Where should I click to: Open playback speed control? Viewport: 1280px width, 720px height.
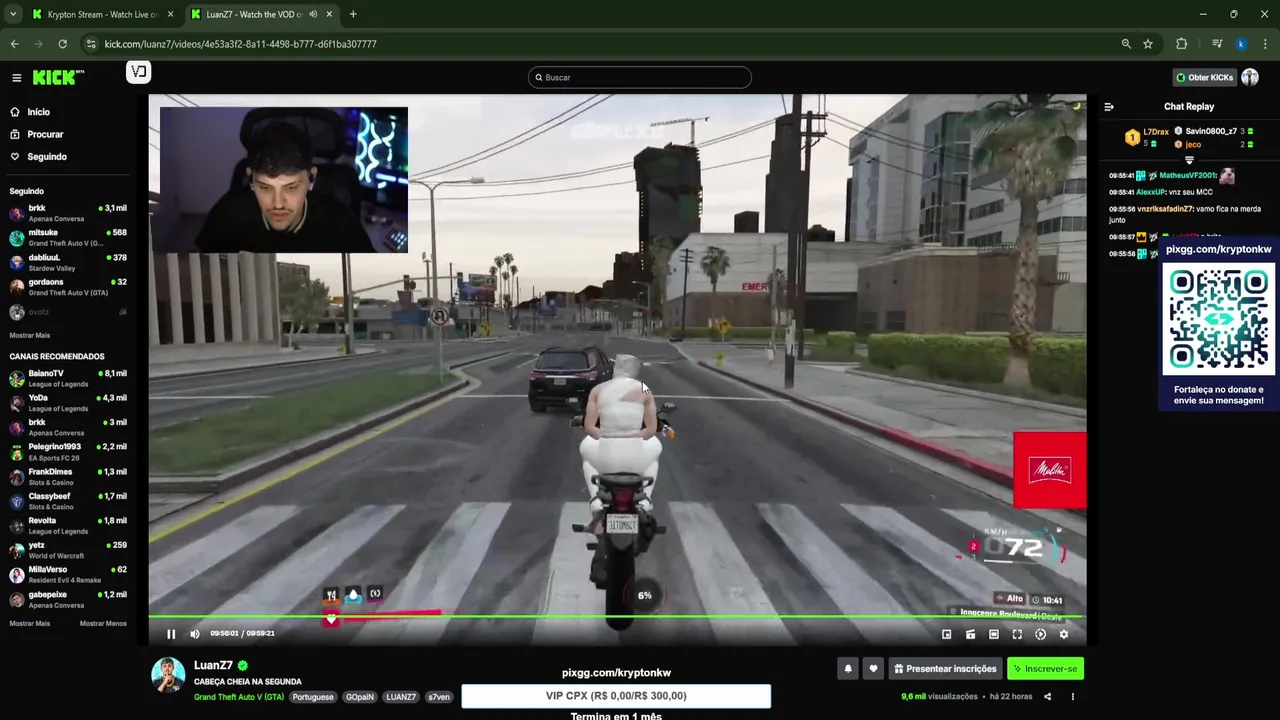click(1041, 634)
